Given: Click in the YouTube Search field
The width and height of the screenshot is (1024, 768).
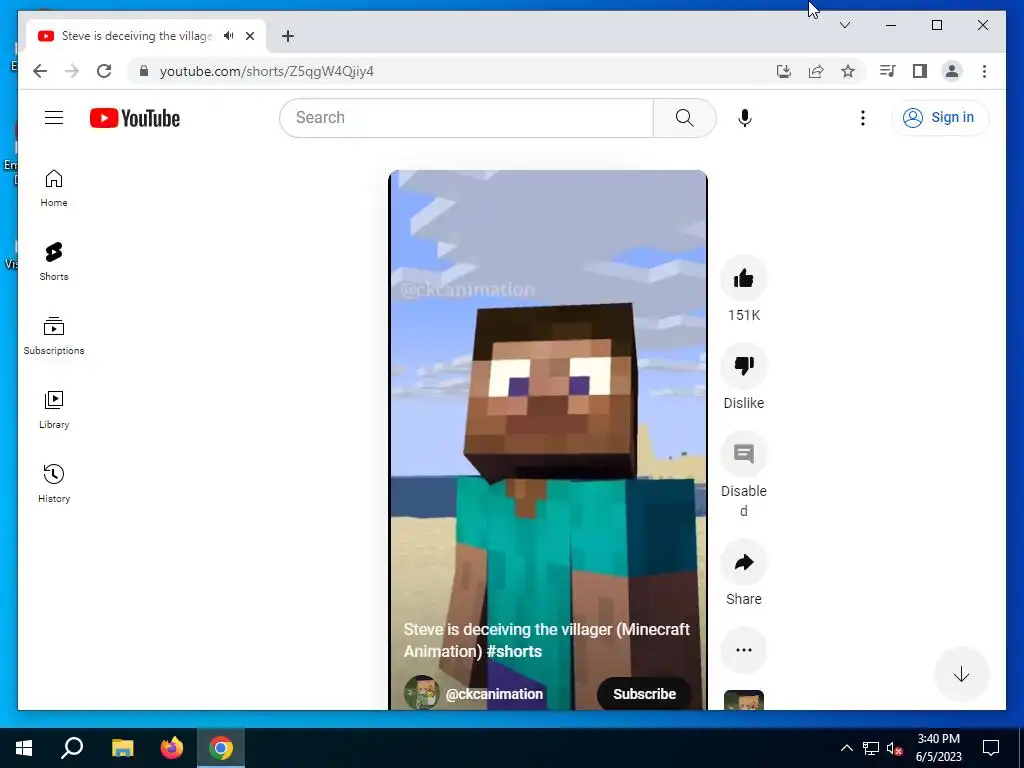Looking at the screenshot, I should point(467,118).
